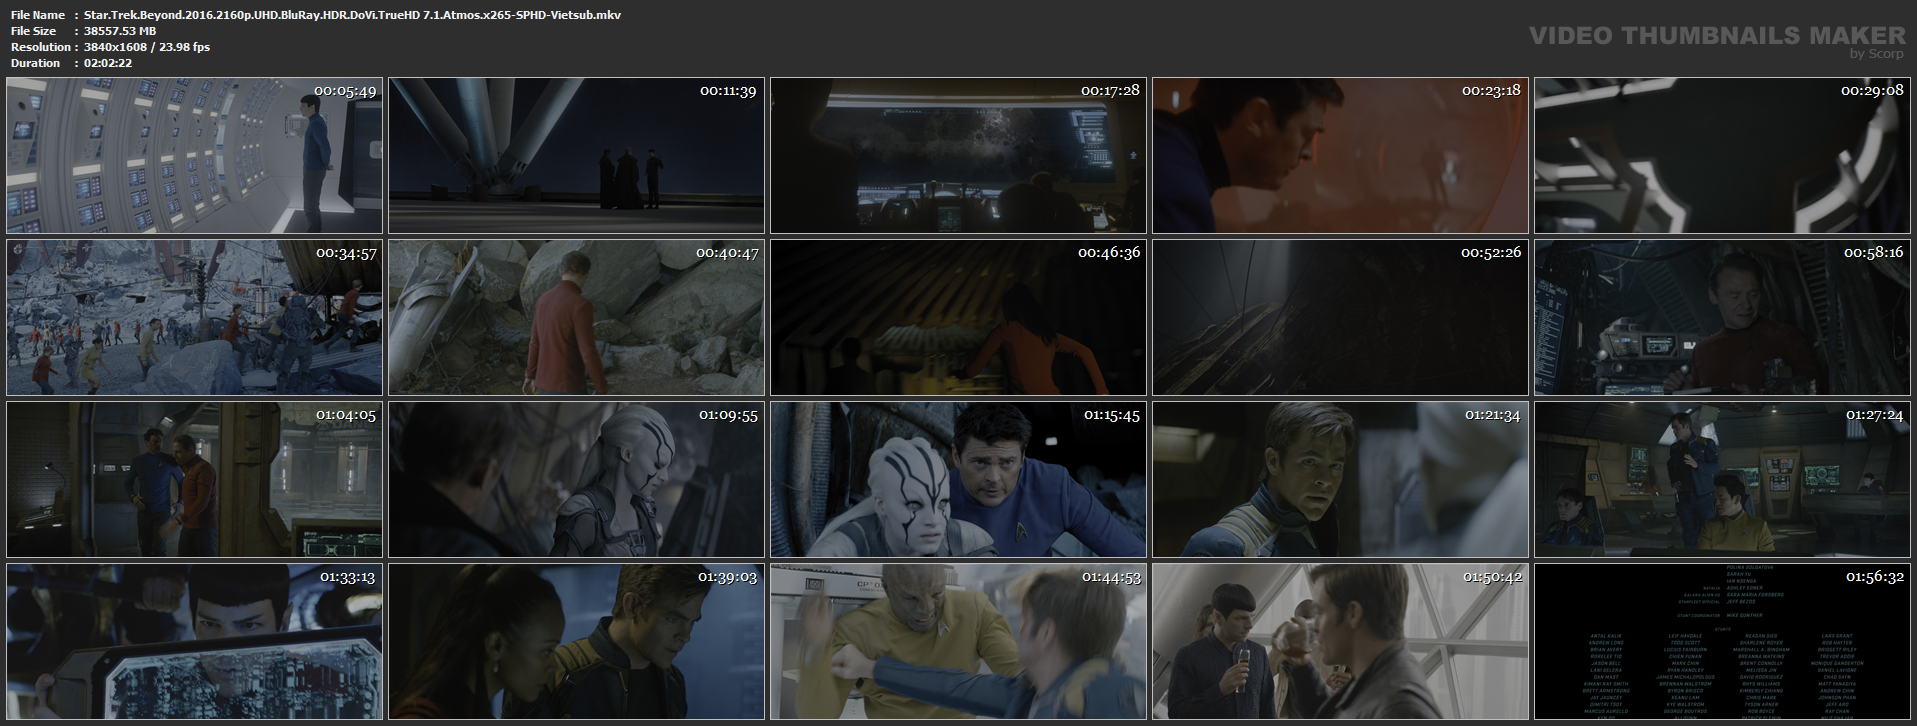Pick the 01:21:34 video frame
The image size is (1917, 726).
(x=1341, y=480)
